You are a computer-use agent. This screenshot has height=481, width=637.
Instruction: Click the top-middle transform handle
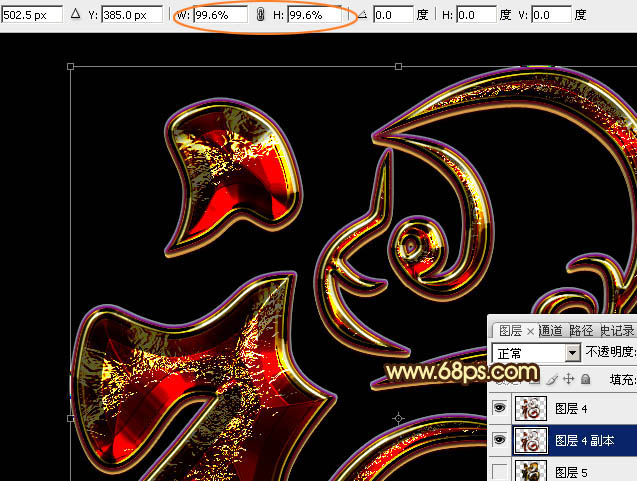coord(399,66)
